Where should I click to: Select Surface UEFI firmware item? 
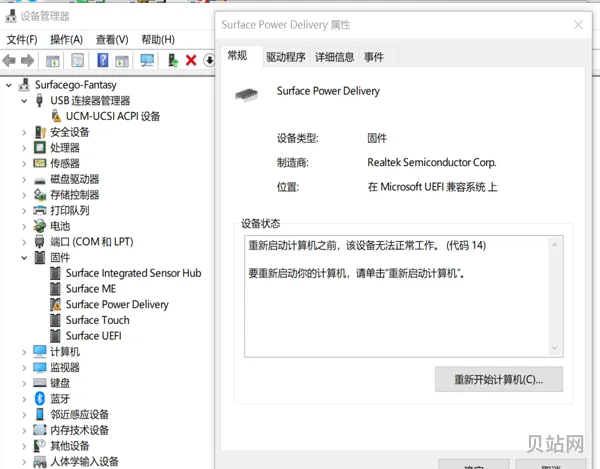pos(93,336)
